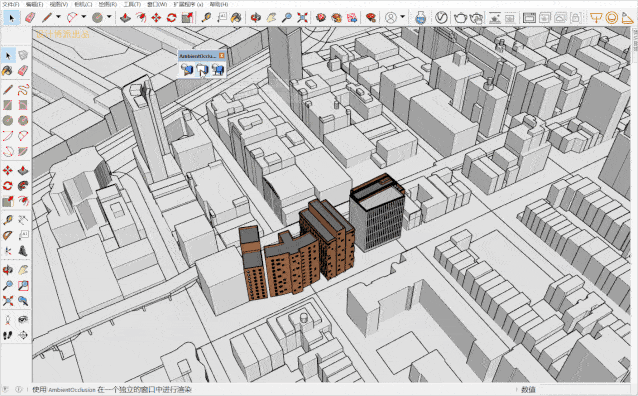This screenshot has height=396, width=638.
Task: Click the Zoom Extents icon in top toolbar
Action: [x=302, y=18]
